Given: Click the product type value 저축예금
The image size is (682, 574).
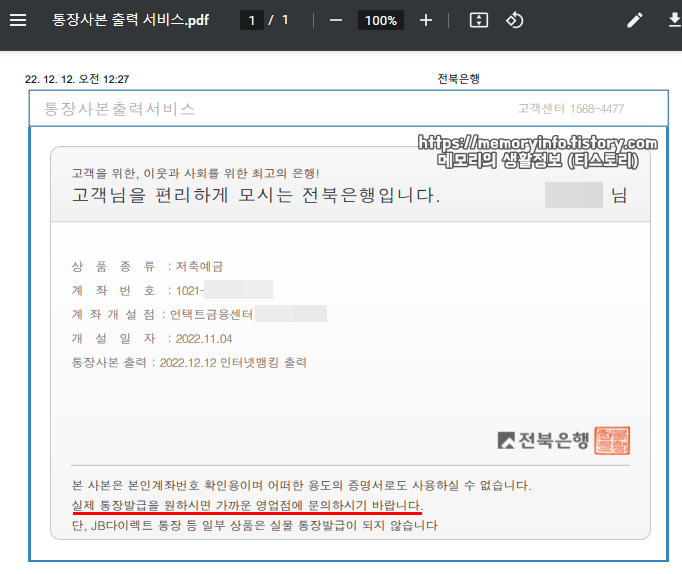Looking at the screenshot, I should pyautogui.click(x=199, y=266).
